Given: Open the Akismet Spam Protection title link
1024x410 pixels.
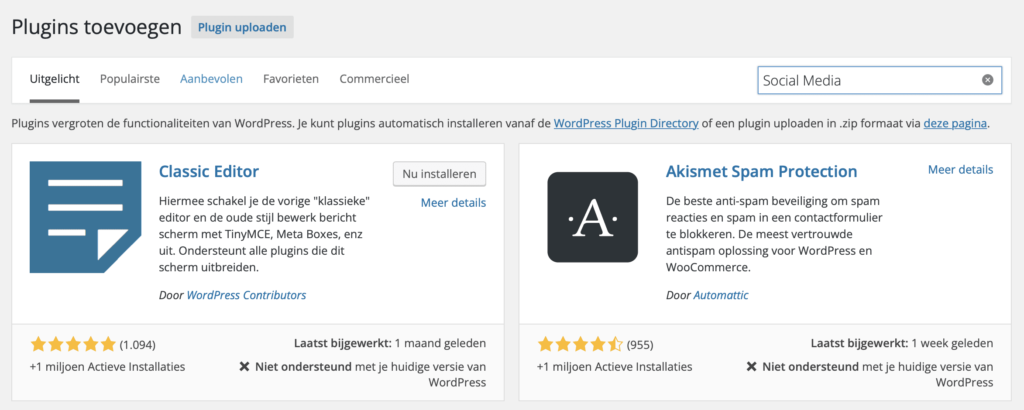Looking at the screenshot, I should 761,172.
